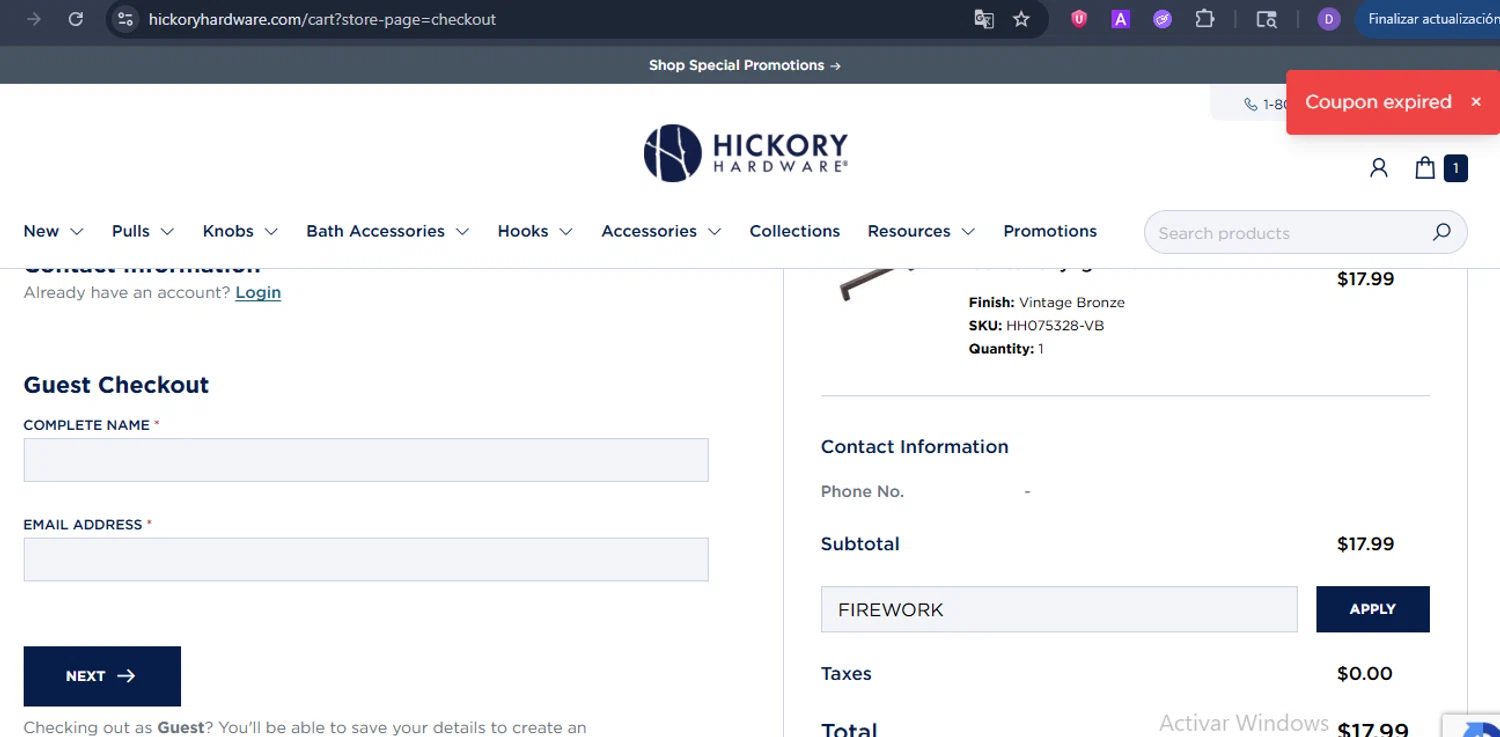This screenshot has width=1500, height=737.
Task: Expand the Hooks menu
Action: [x=535, y=231]
